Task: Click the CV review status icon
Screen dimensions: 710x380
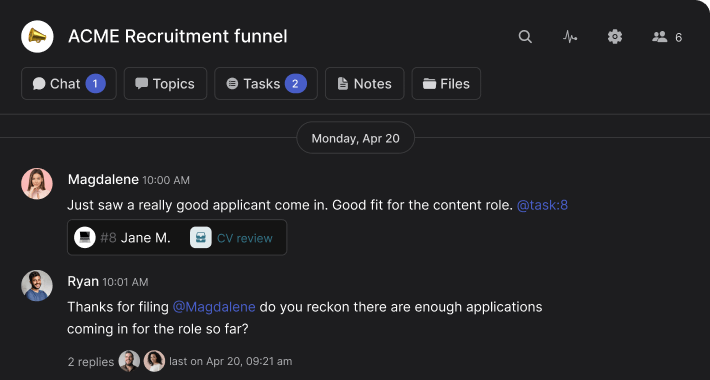Action: click(x=201, y=237)
